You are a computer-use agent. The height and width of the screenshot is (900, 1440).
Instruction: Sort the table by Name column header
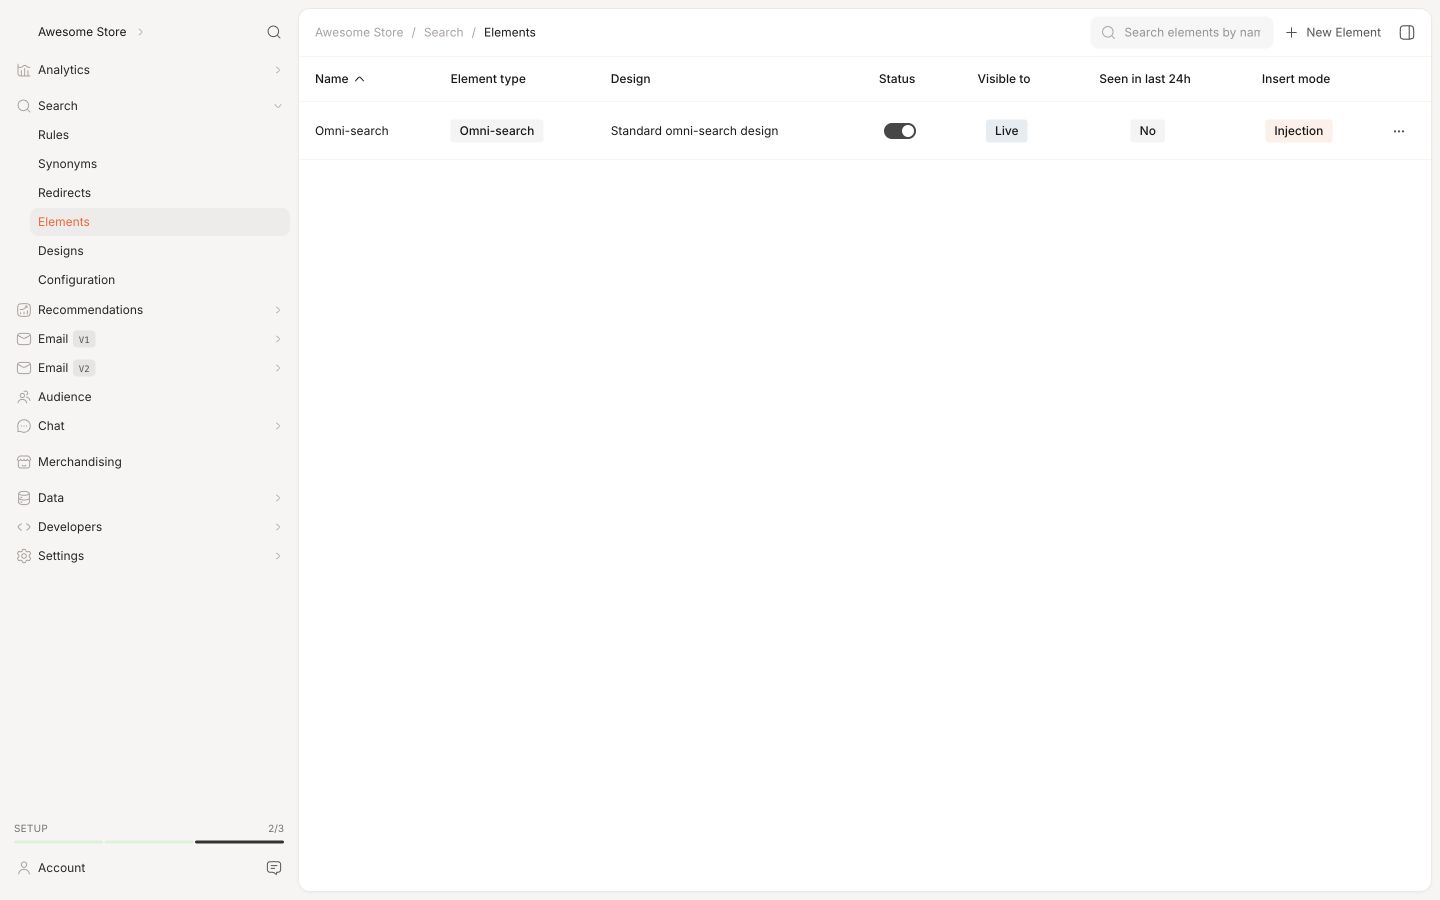(x=339, y=79)
